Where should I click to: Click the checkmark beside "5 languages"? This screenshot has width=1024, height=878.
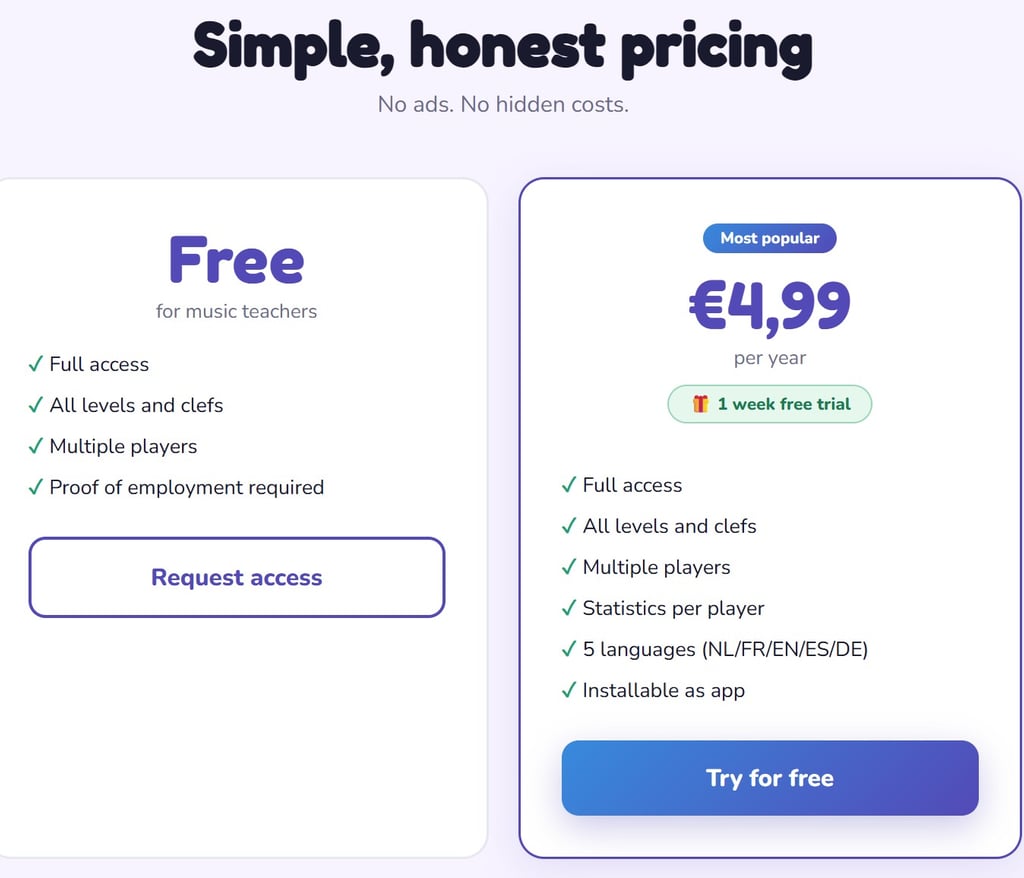coord(569,649)
